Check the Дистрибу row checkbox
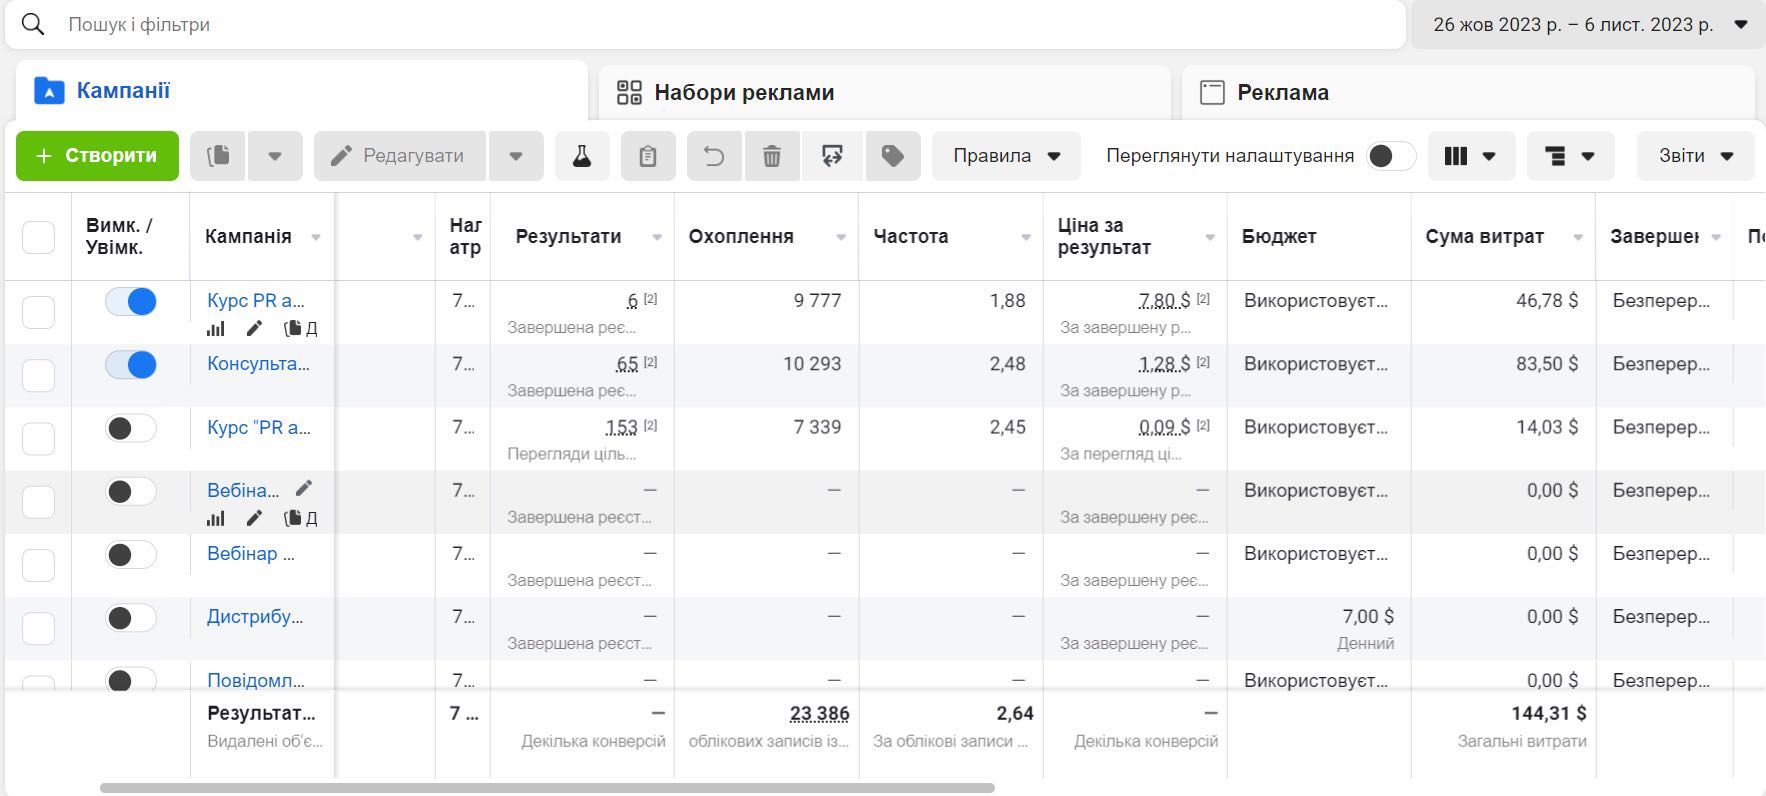 [x=38, y=628]
